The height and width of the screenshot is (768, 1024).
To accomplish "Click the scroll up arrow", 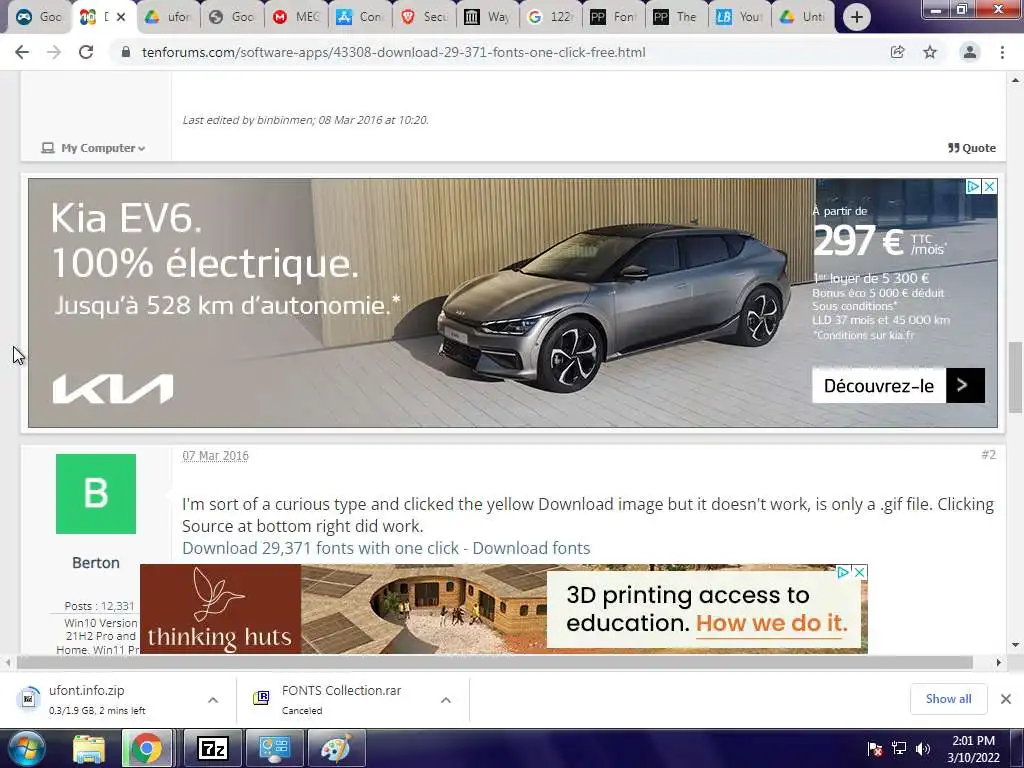I will (1015, 81).
